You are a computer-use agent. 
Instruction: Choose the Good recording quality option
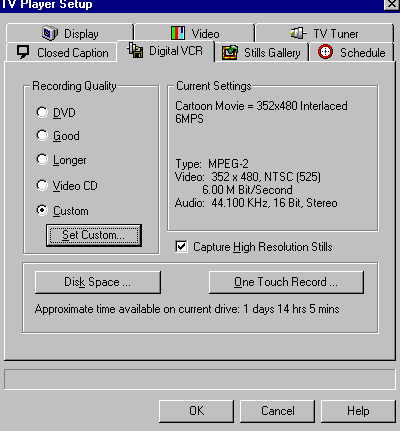[58, 136]
